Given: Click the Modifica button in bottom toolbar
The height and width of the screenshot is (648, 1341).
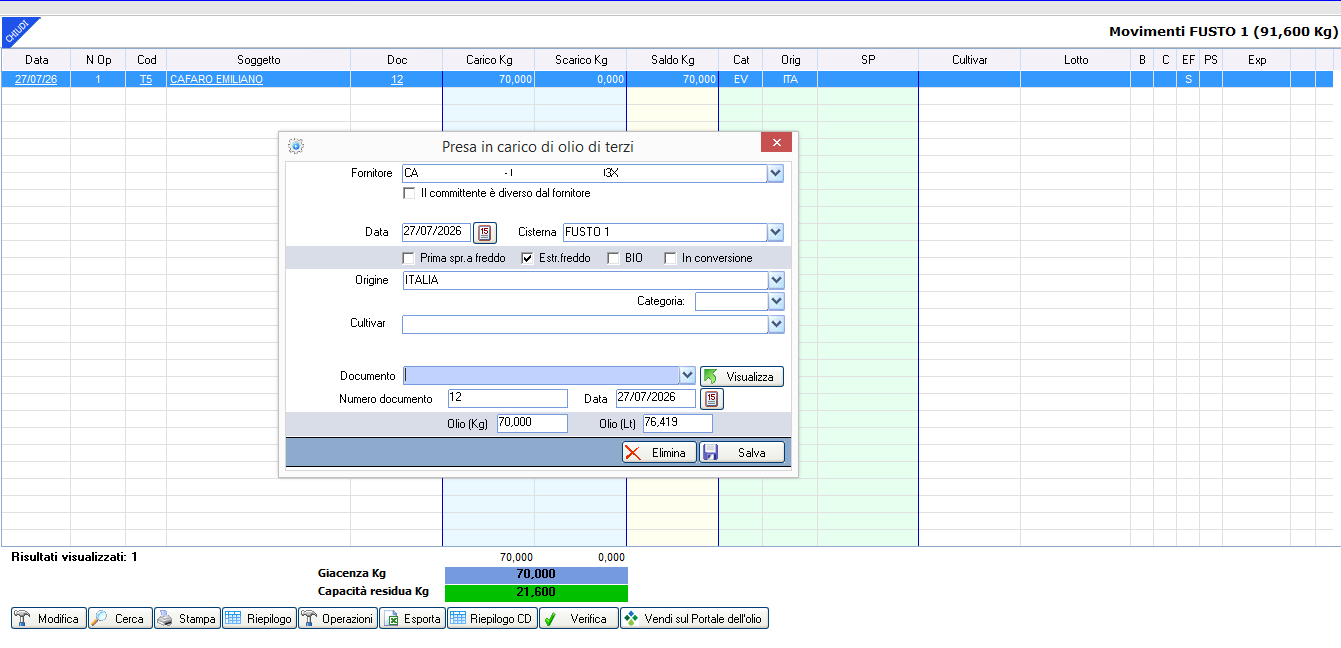Looking at the screenshot, I should tap(49, 619).
